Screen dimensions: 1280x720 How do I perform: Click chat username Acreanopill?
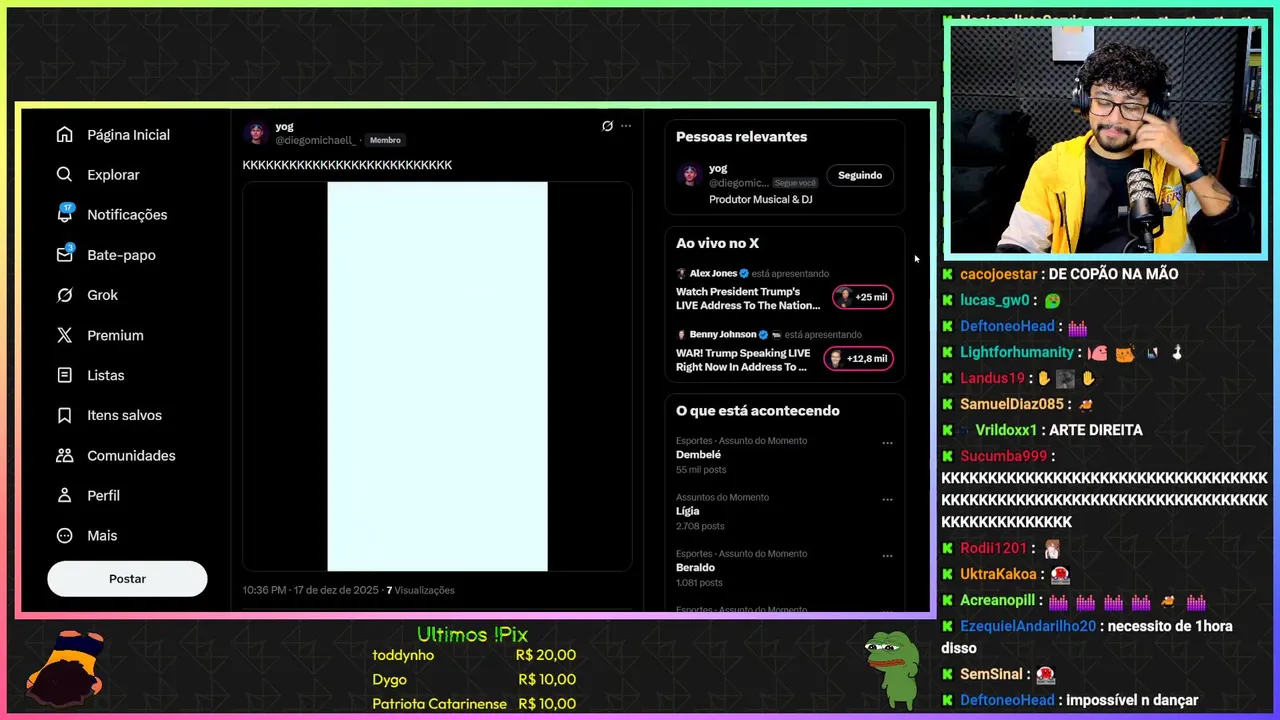coord(999,600)
